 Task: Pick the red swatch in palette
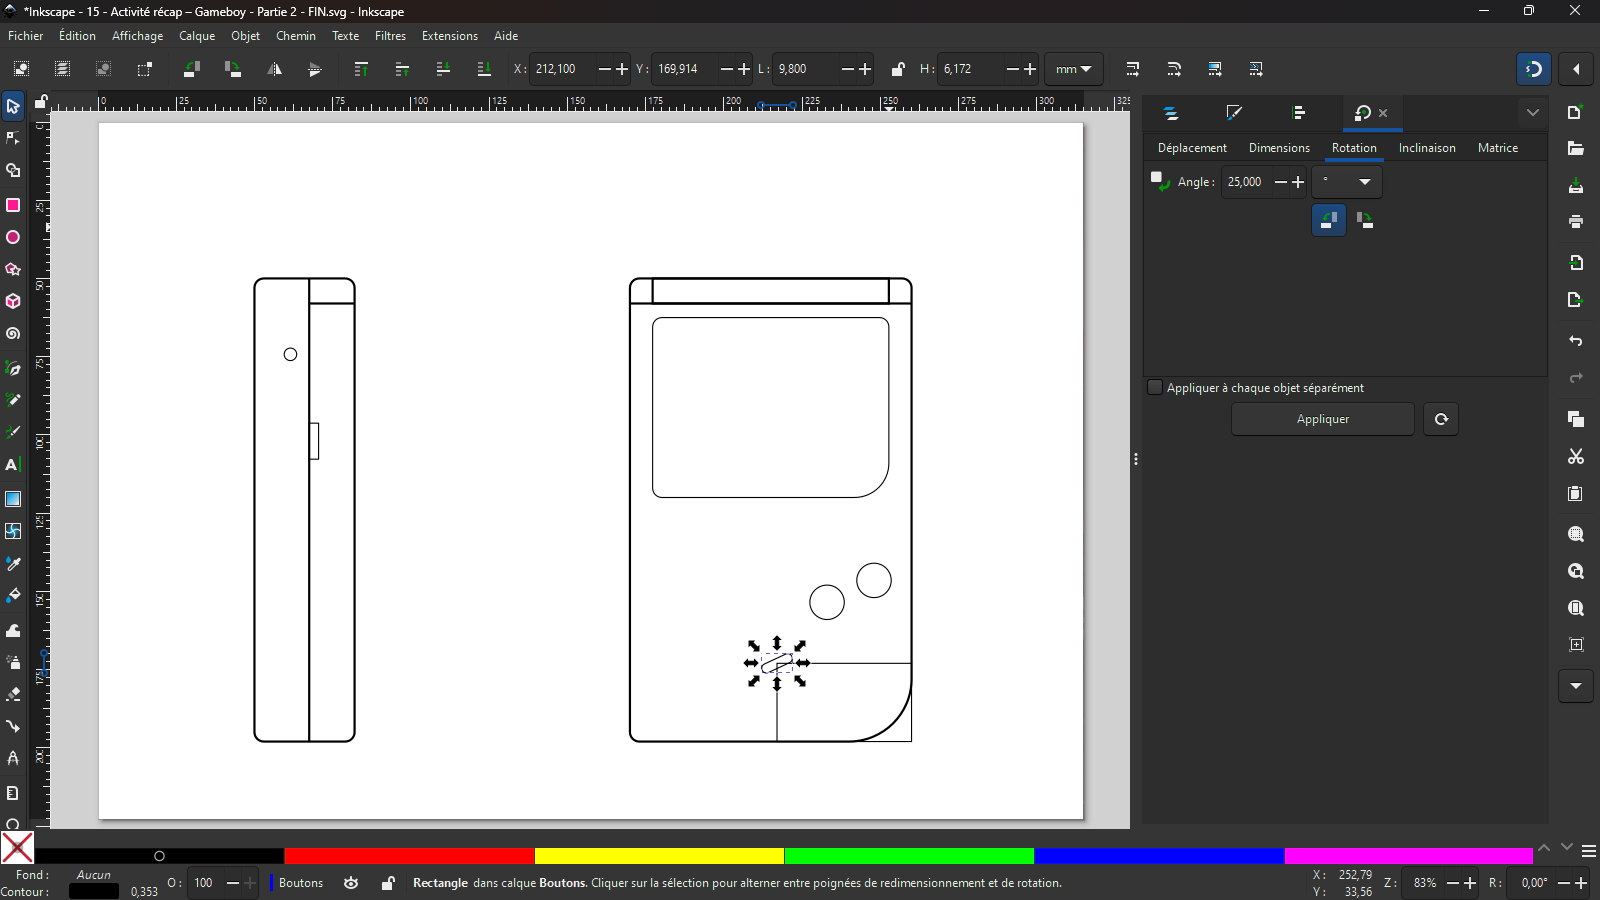409,856
